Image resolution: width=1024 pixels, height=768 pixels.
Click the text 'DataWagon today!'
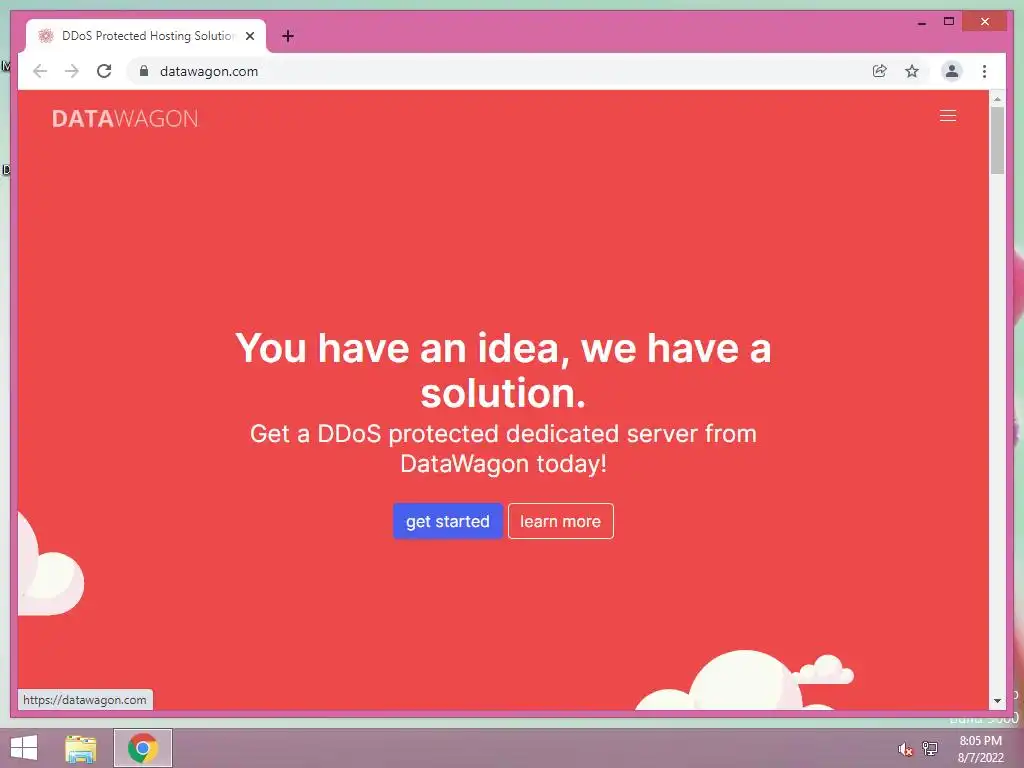504,464
